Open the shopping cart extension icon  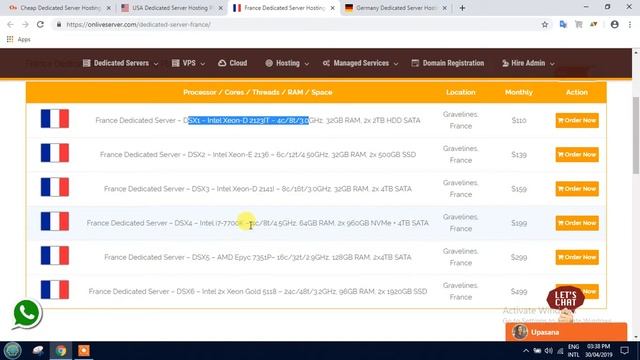578,24
